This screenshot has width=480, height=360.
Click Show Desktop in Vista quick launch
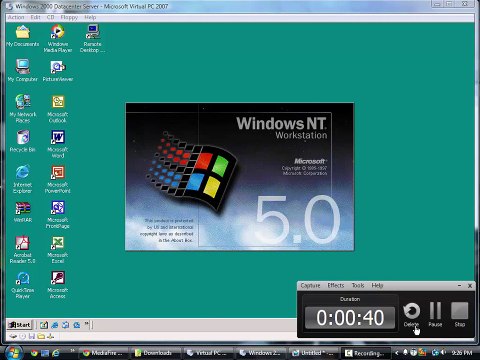(45, 353)
